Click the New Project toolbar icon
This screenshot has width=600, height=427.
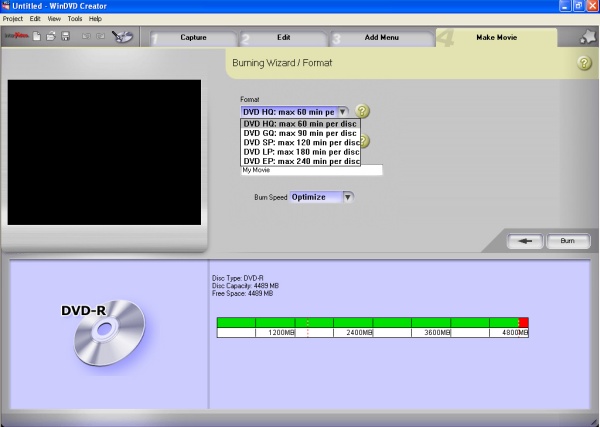[x=38, y=37]
